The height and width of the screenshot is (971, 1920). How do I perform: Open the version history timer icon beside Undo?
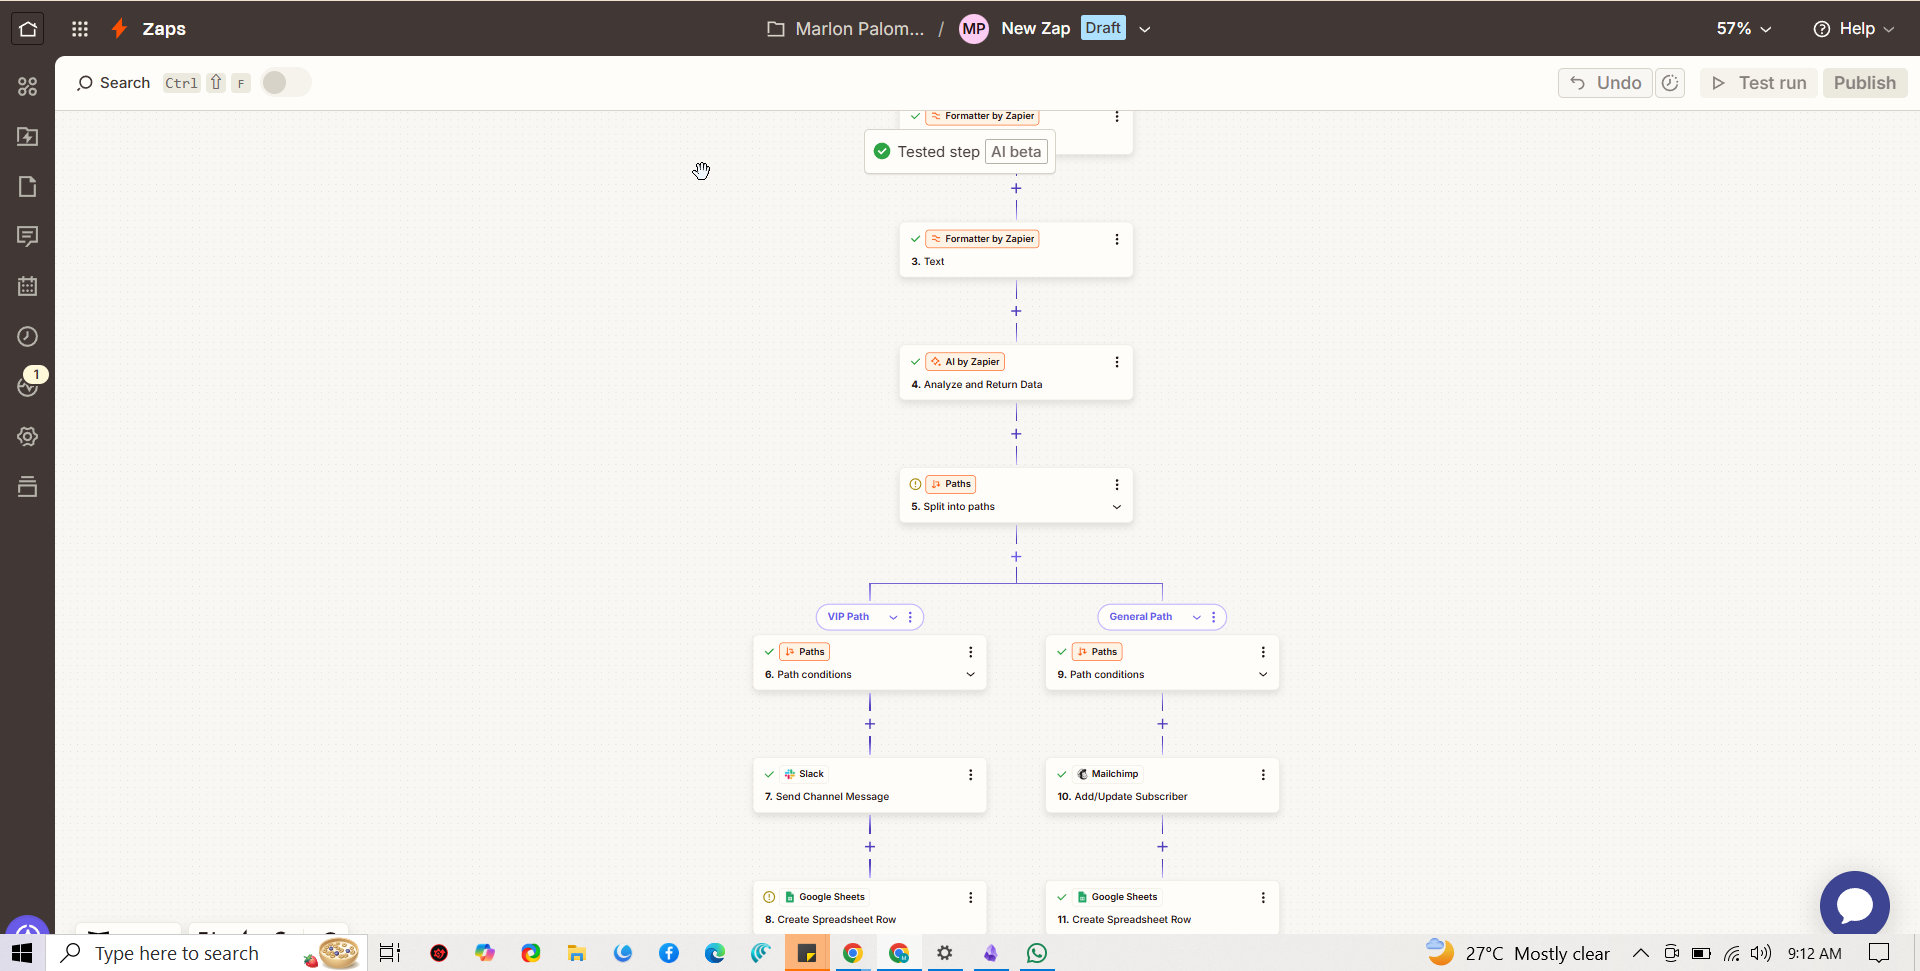tap(1670, 83)
